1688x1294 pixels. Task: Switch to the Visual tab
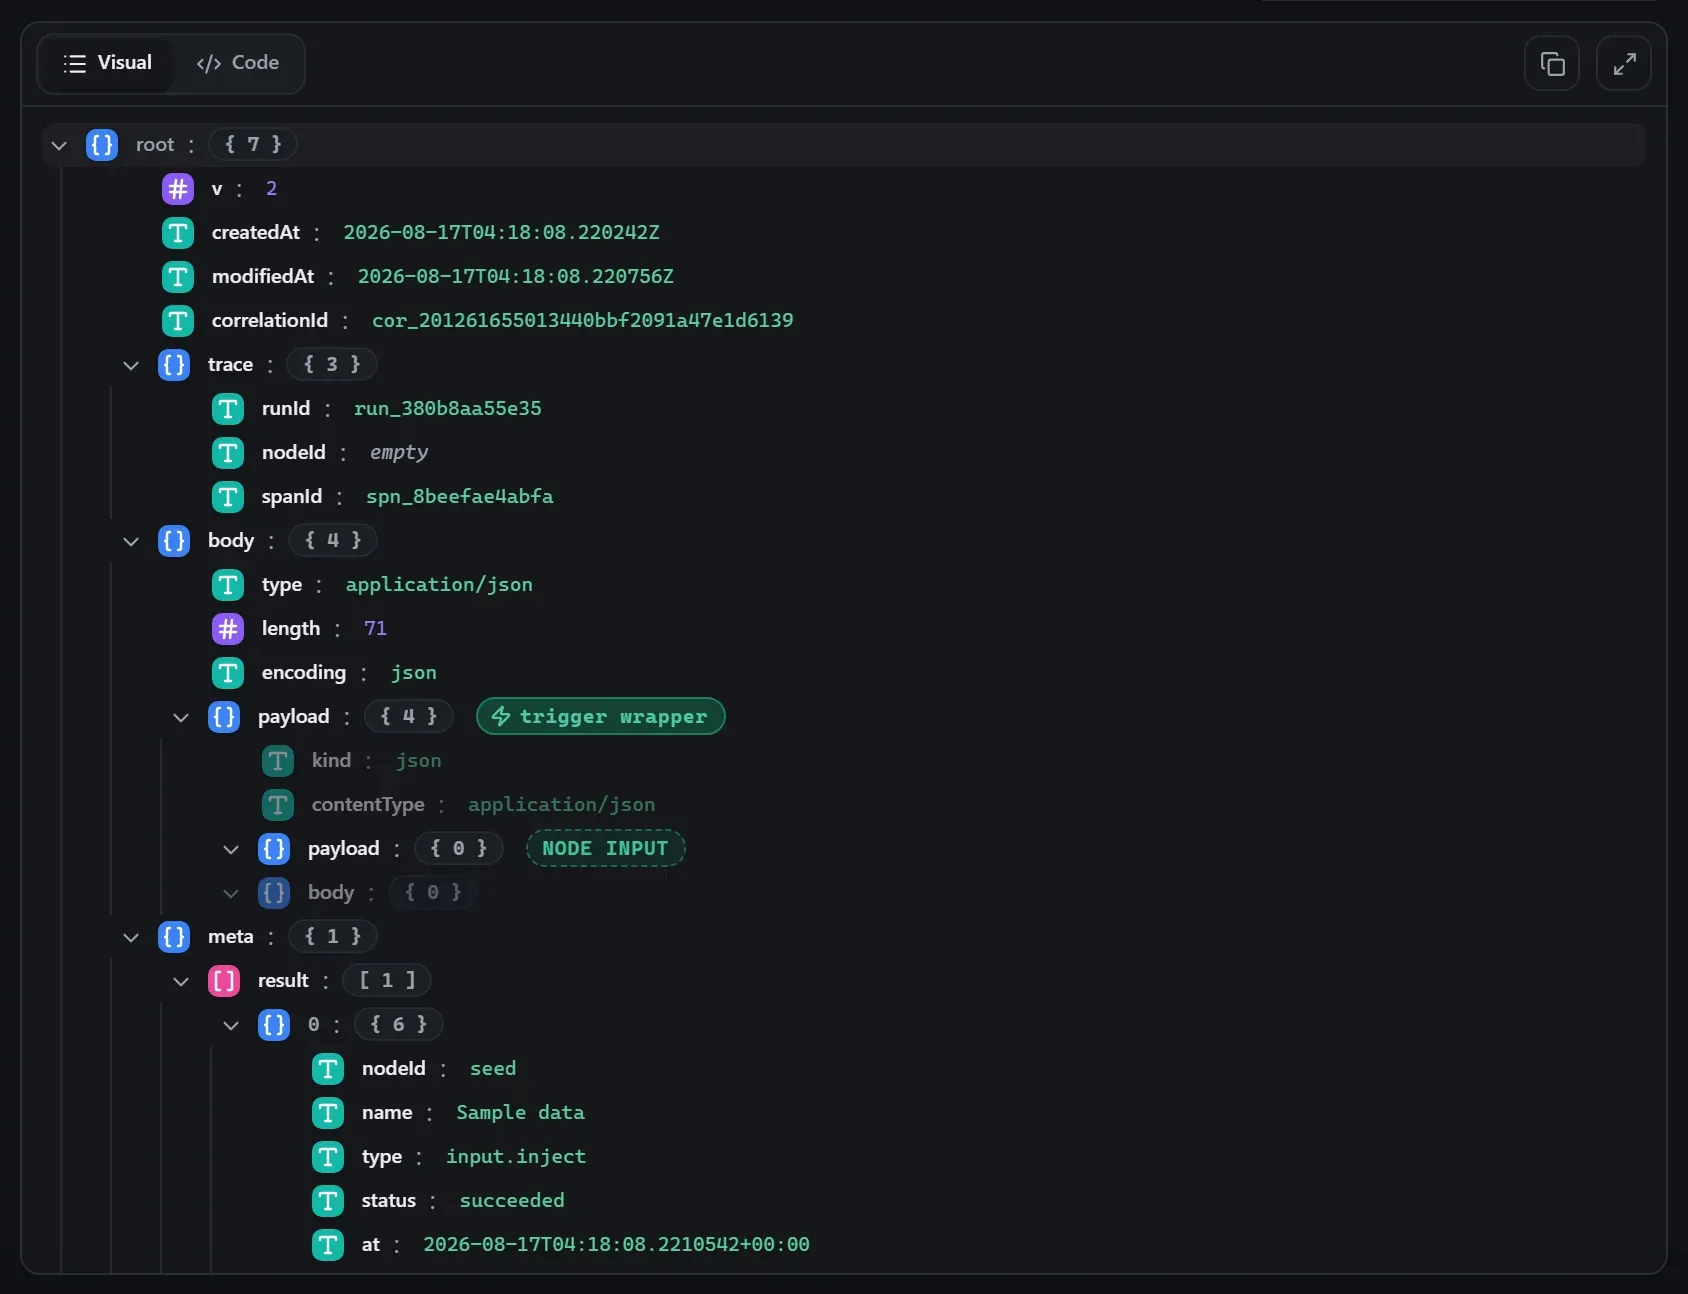point(107,63)
